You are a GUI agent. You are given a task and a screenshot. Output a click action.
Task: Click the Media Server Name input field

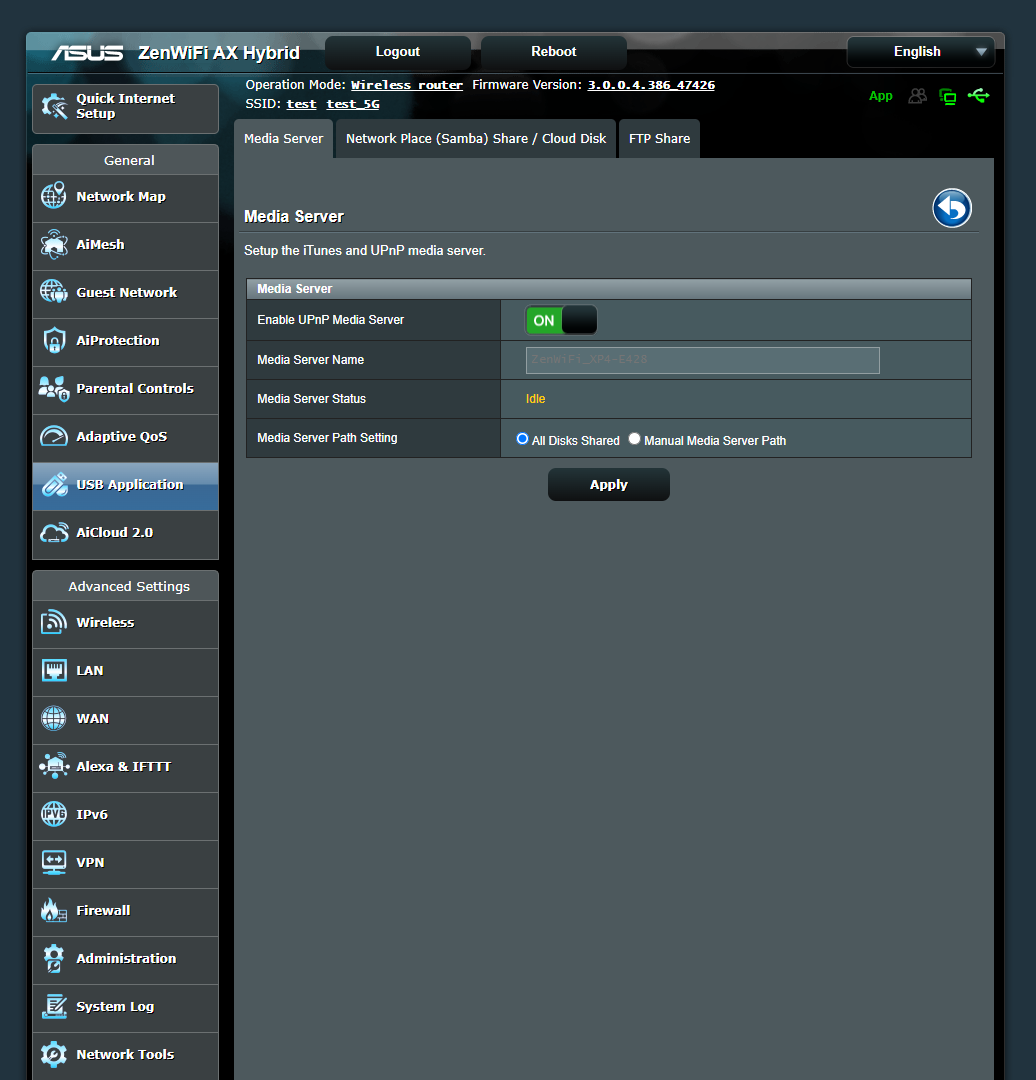coord(701,360)
